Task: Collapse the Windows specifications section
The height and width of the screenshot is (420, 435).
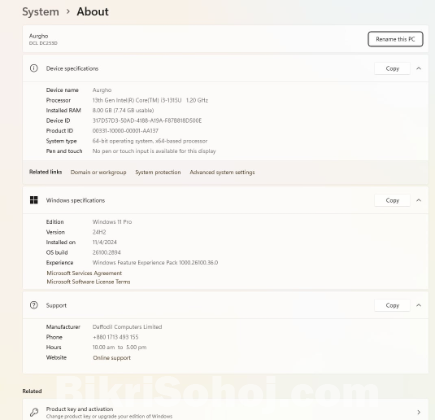Action: [x=419, y=200]
